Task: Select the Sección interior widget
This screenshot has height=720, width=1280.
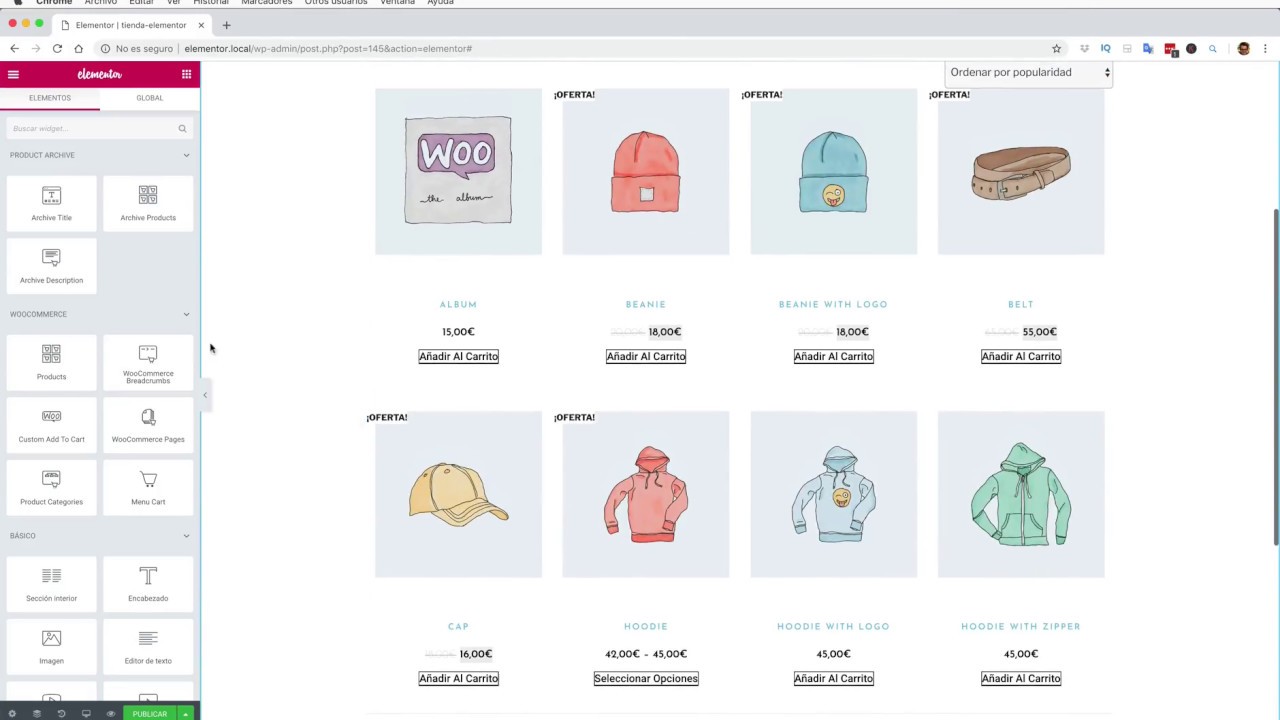Action: coord(51,584)
